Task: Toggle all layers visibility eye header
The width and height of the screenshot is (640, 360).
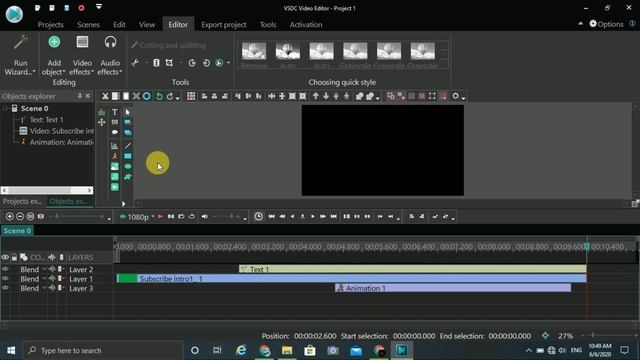Action: (5, 258)
